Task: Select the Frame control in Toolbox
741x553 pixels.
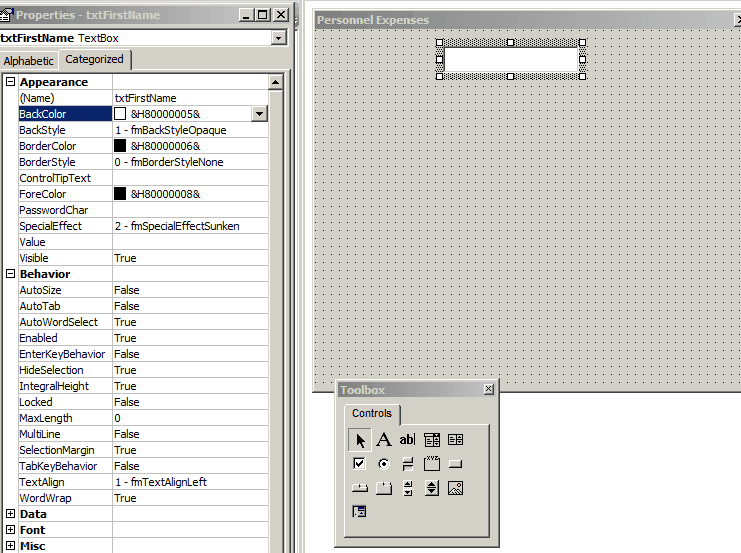Action: point(431,464)
